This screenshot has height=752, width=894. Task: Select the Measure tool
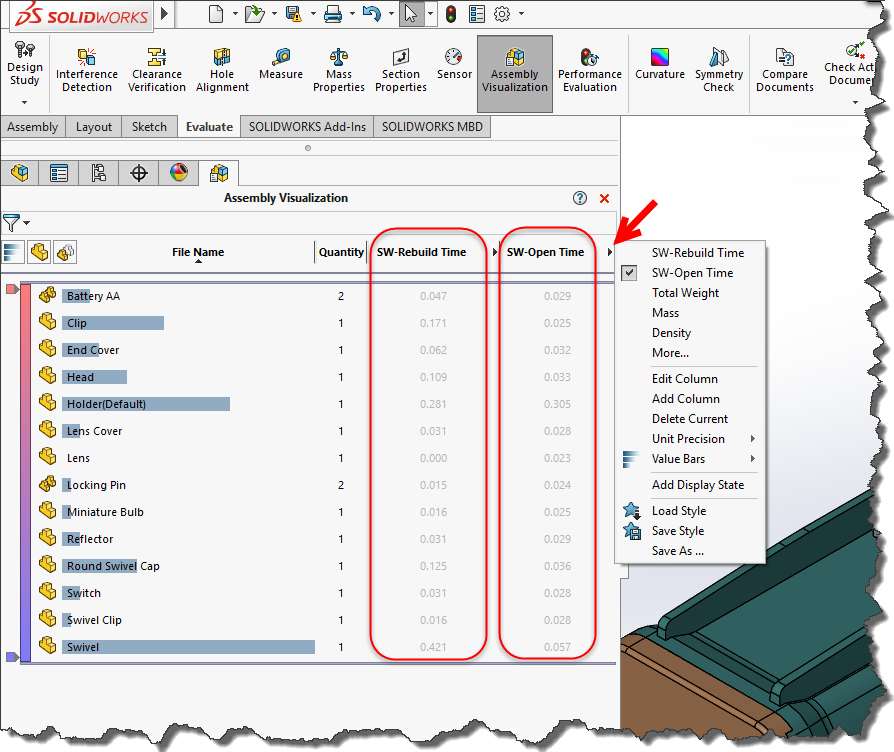click(x=281, y=64)
